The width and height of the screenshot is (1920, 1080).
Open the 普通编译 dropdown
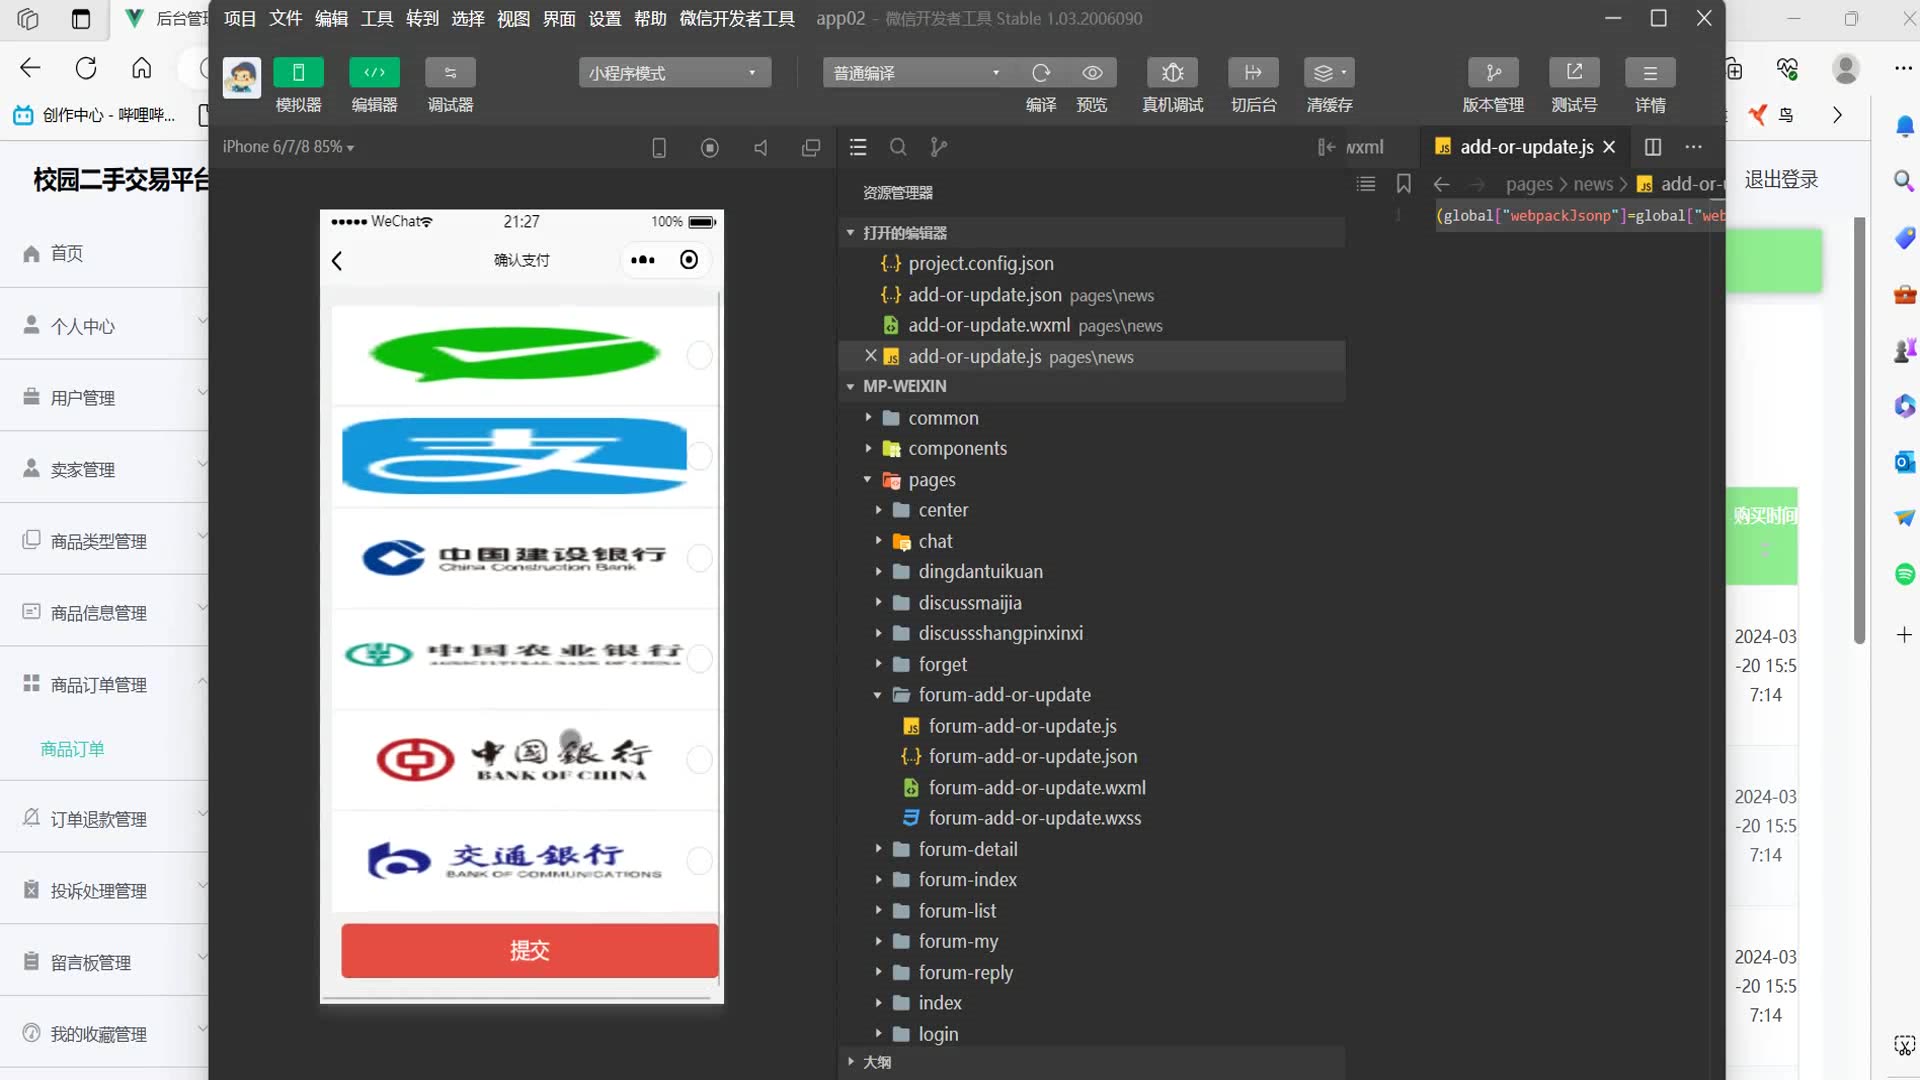click(915, 73)
